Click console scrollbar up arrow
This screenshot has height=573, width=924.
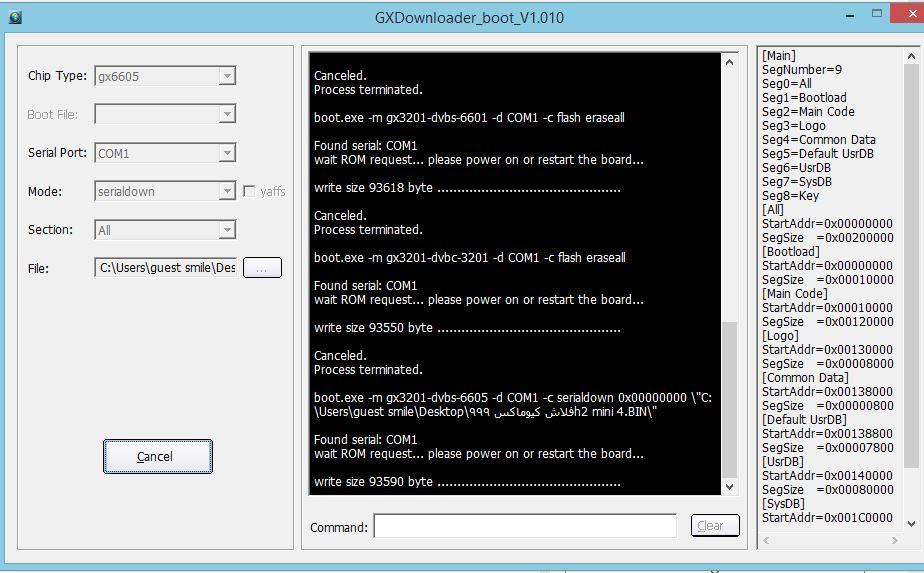coord(730,62)
